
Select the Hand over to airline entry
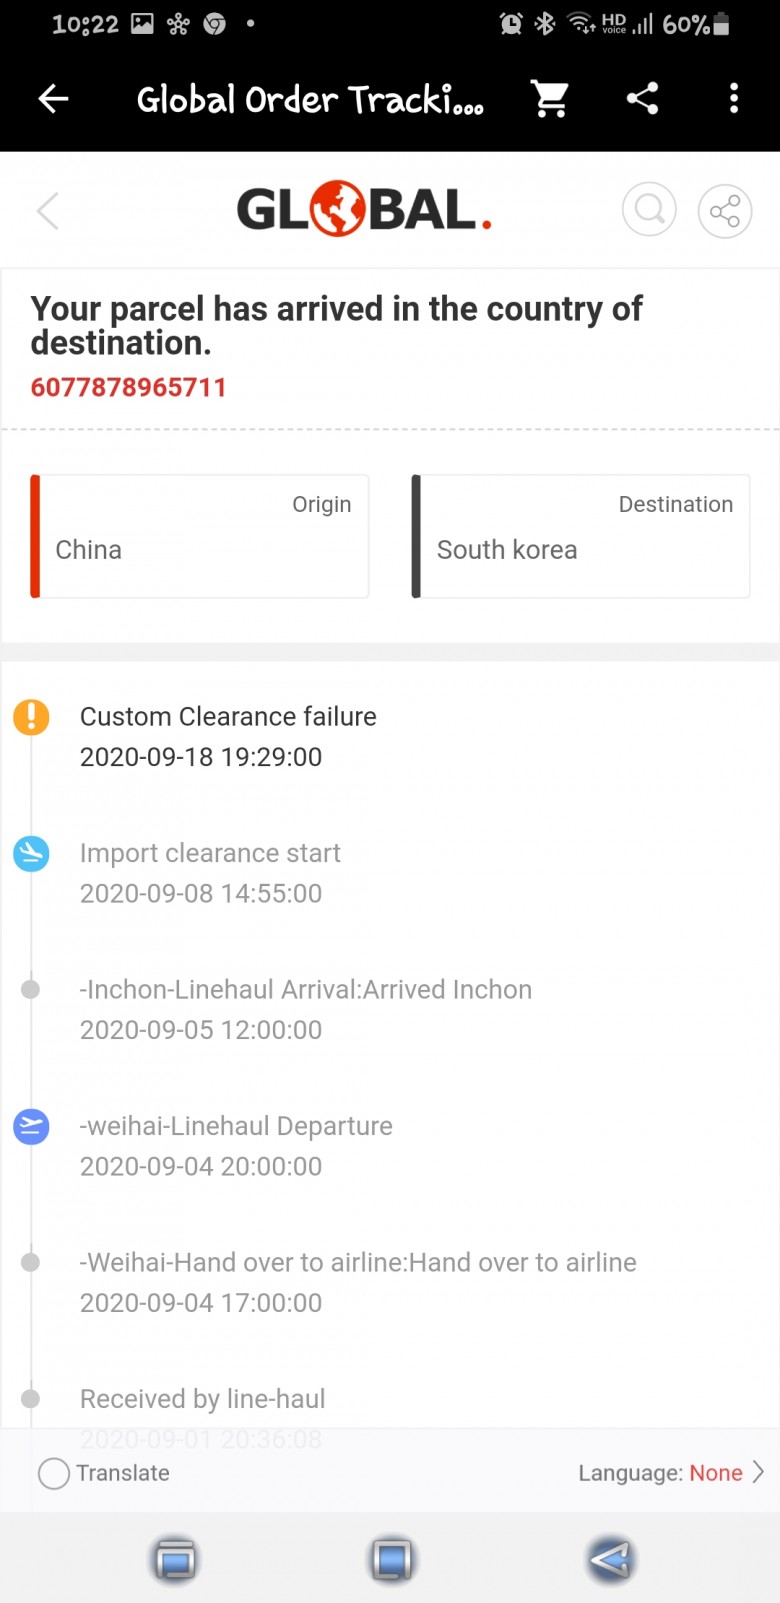[x=358, y=1282]
